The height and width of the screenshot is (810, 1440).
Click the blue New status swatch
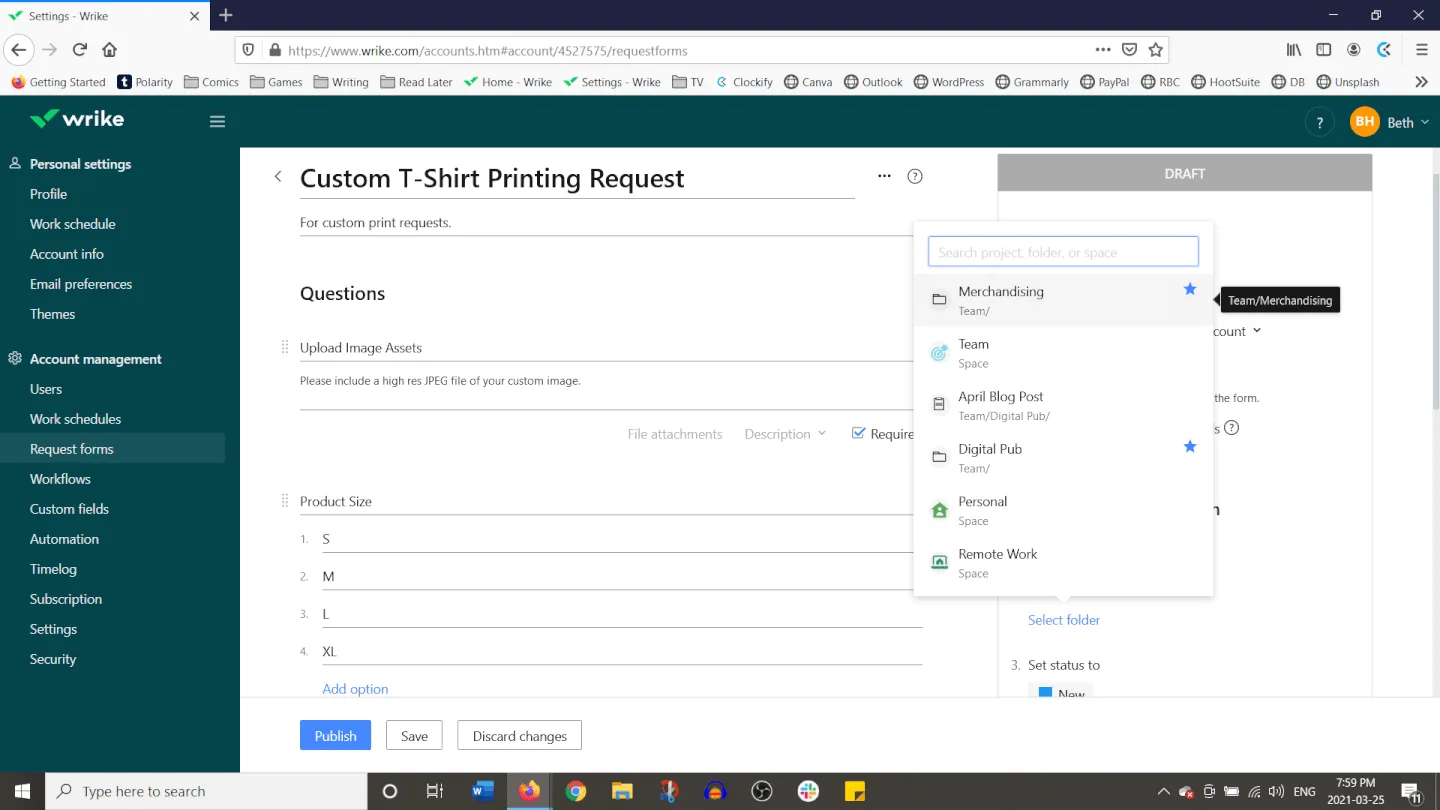click(1045, 693)
